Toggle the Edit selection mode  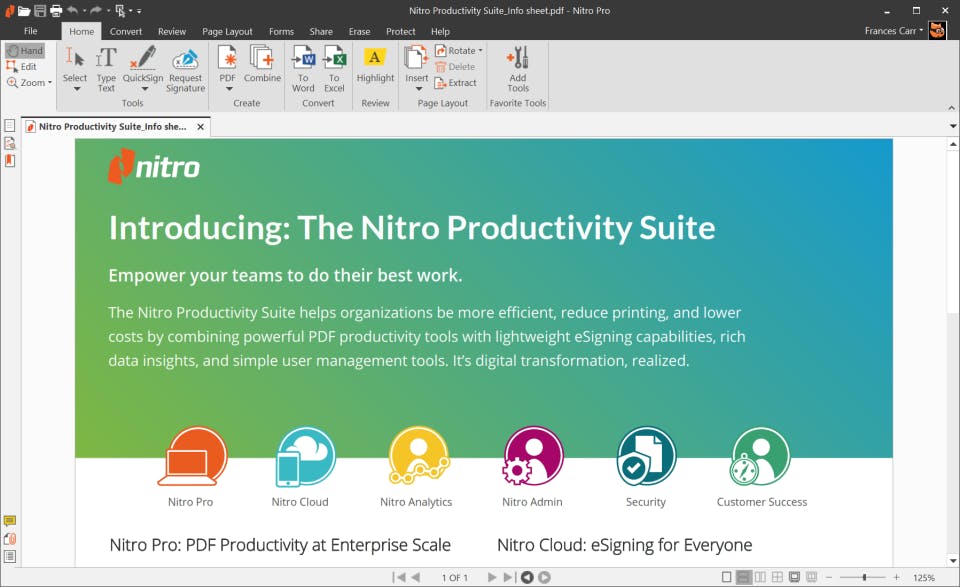click(27, 66)
